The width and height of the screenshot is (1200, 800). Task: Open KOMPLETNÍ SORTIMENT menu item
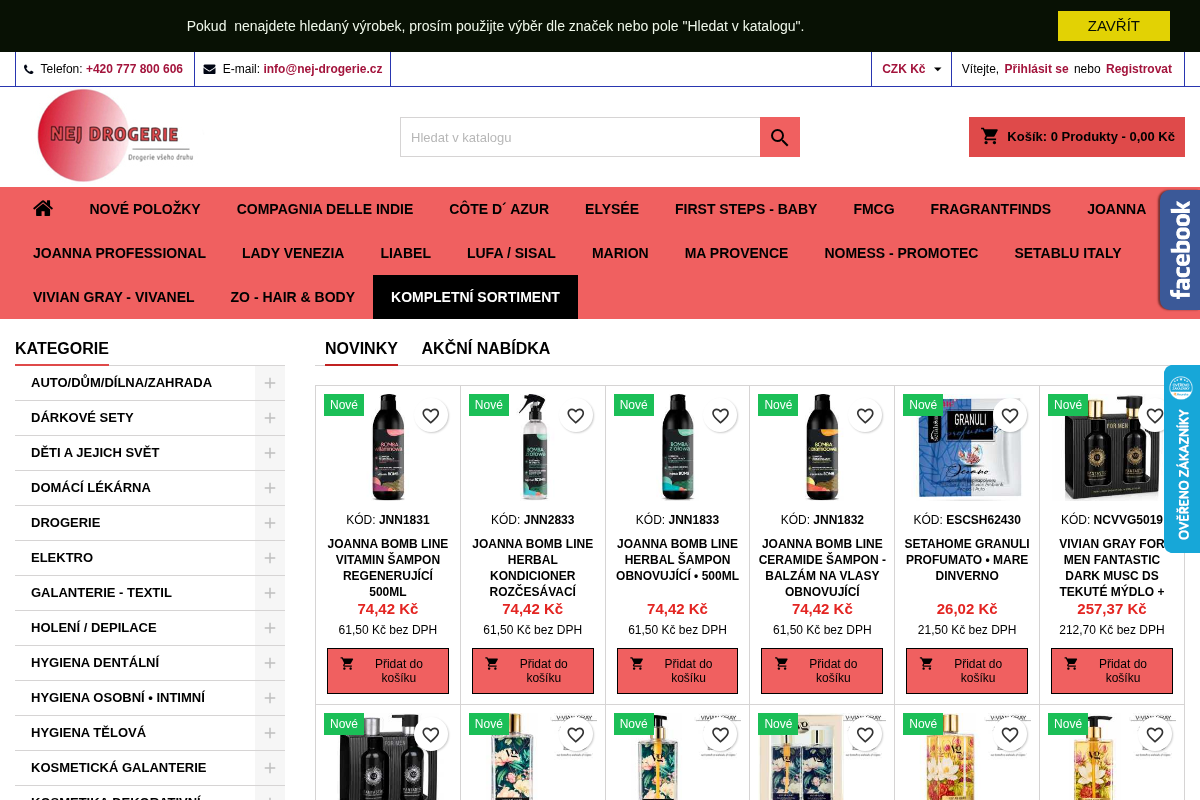475,297
